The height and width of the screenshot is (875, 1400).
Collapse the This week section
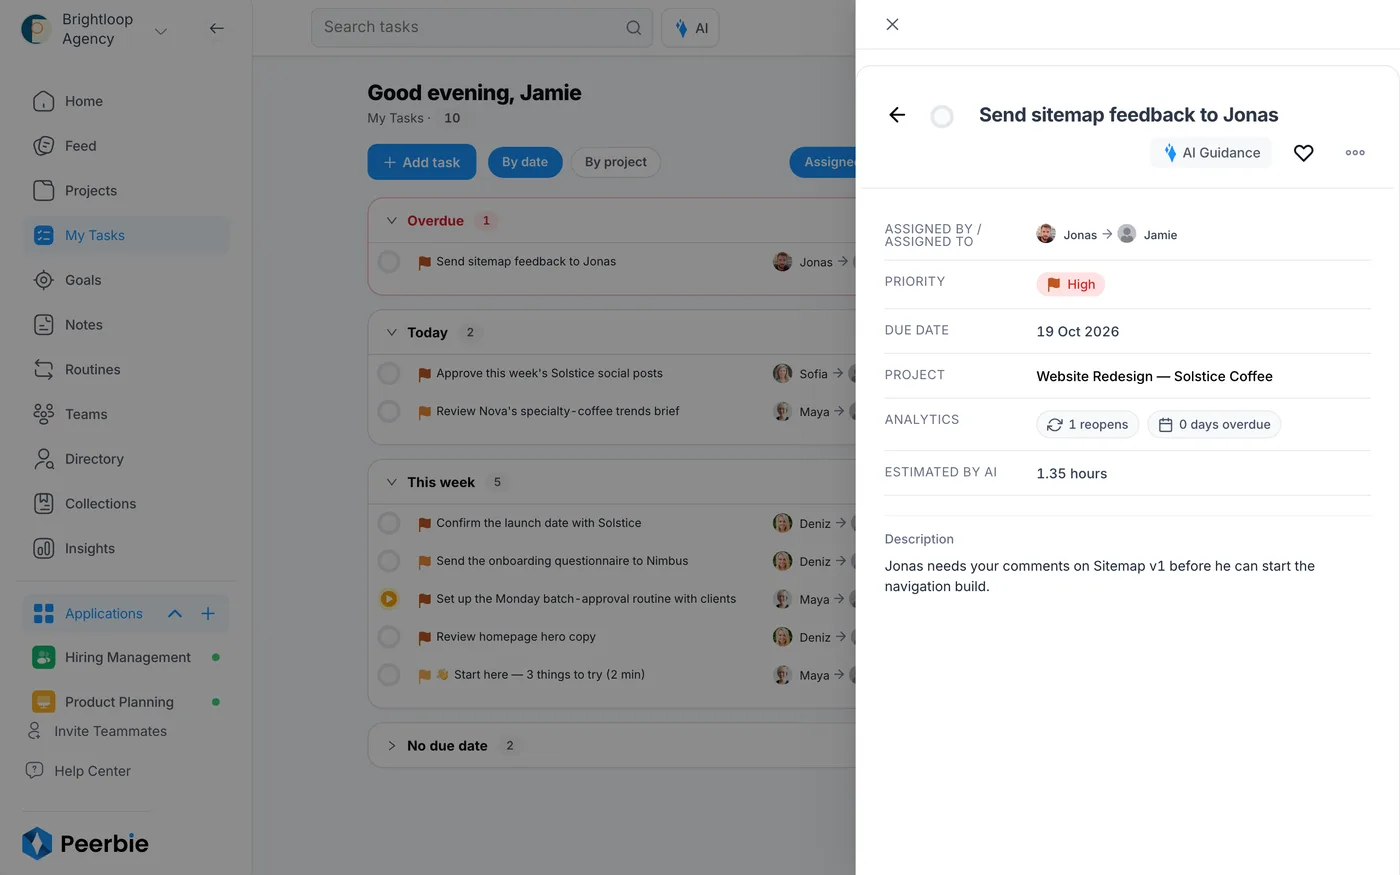pos(392,482)
